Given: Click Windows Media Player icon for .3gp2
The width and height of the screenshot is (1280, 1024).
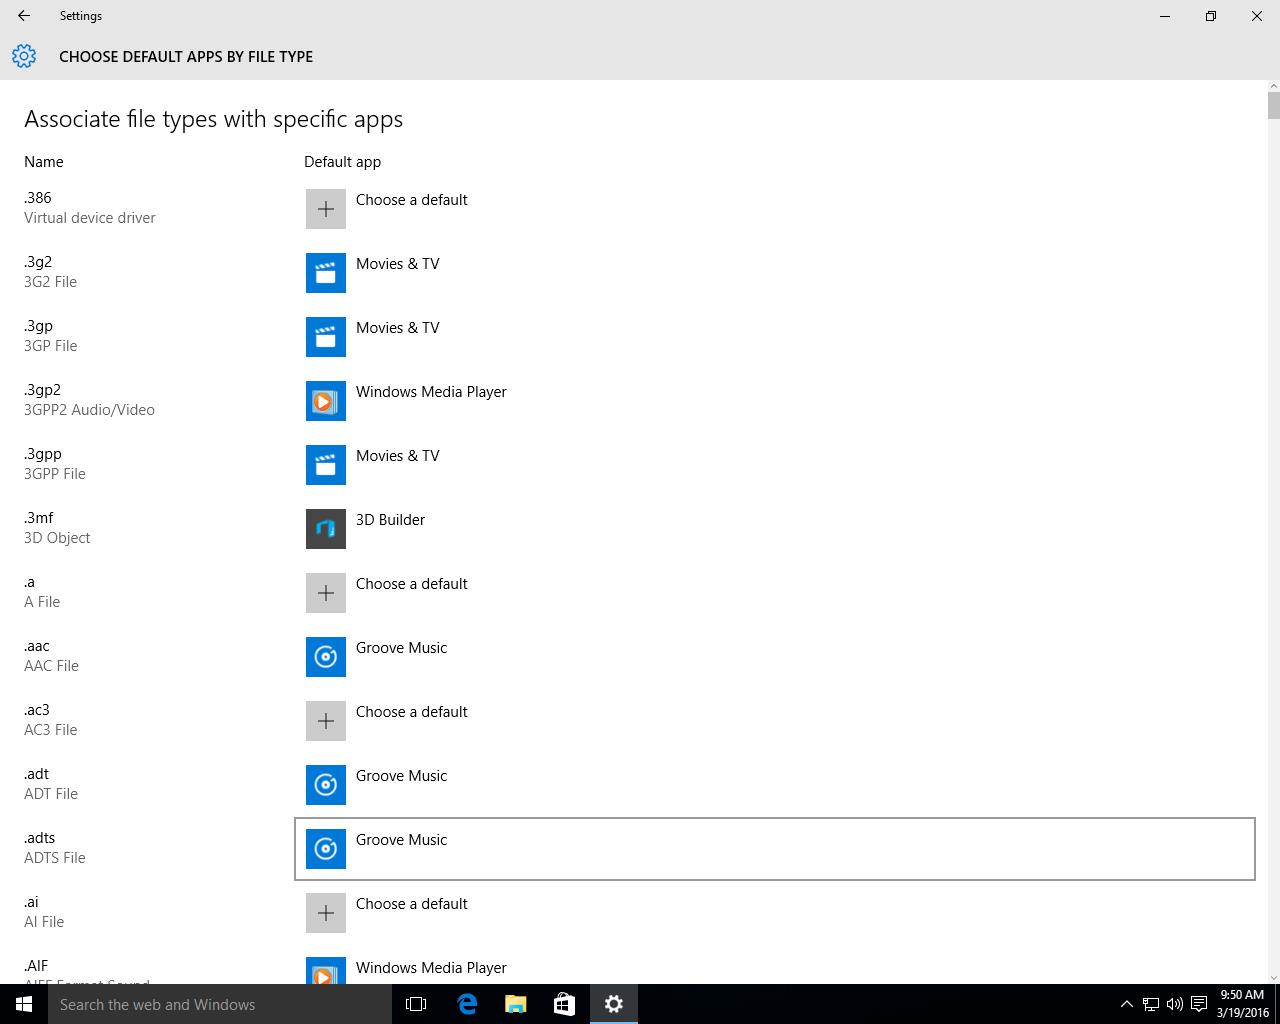Looking at the screenshot, I should tap(326, 401).
